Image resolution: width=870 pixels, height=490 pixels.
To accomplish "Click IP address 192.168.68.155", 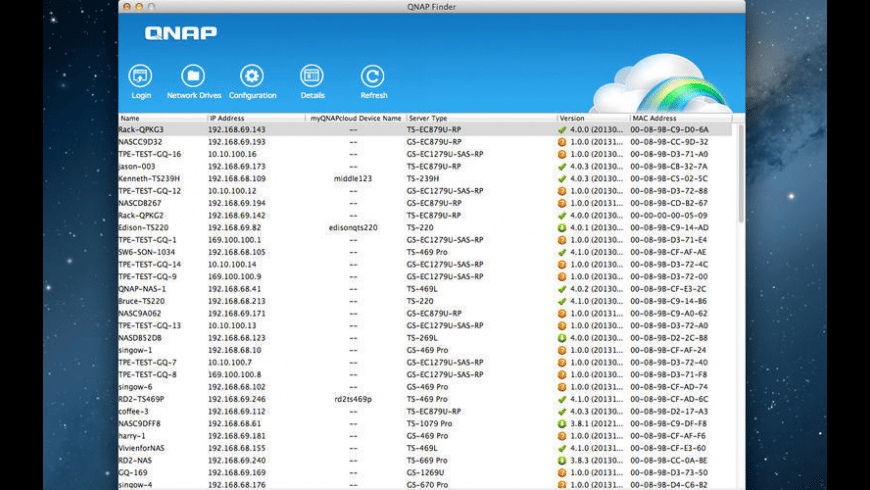I will tap(237, 448).
